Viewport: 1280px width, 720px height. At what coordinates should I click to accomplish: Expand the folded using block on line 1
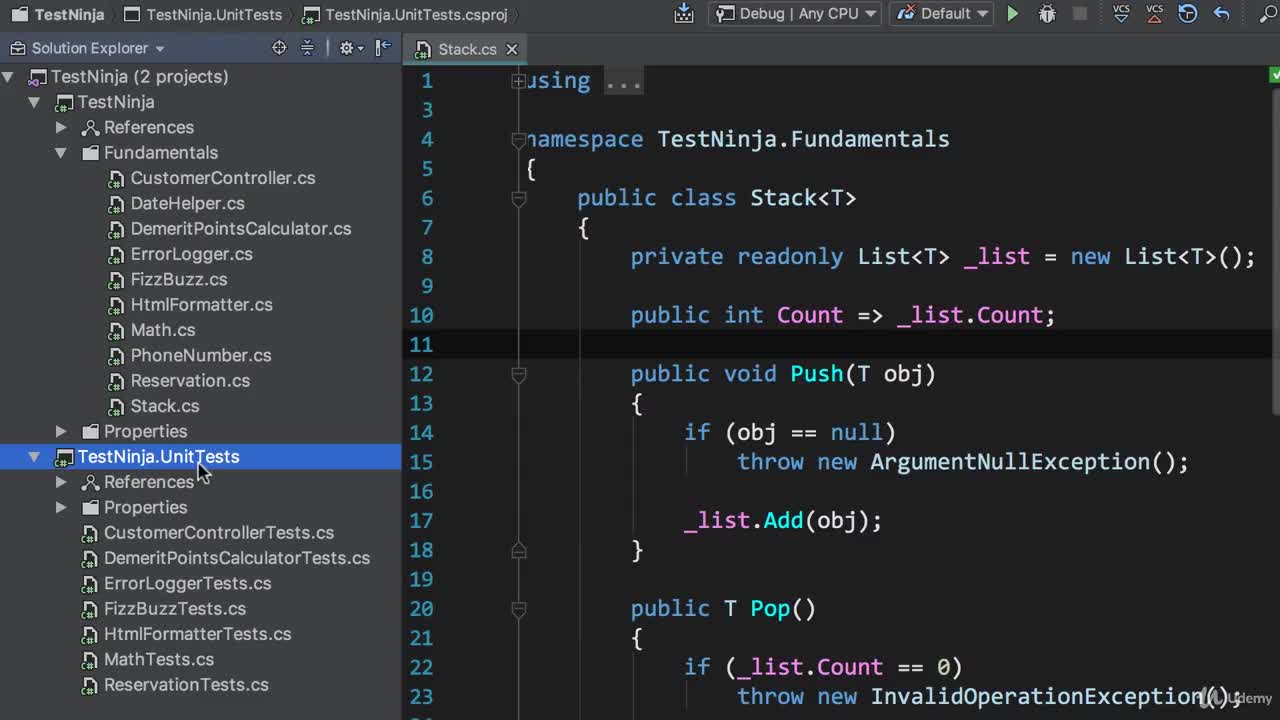coord(518,81)
